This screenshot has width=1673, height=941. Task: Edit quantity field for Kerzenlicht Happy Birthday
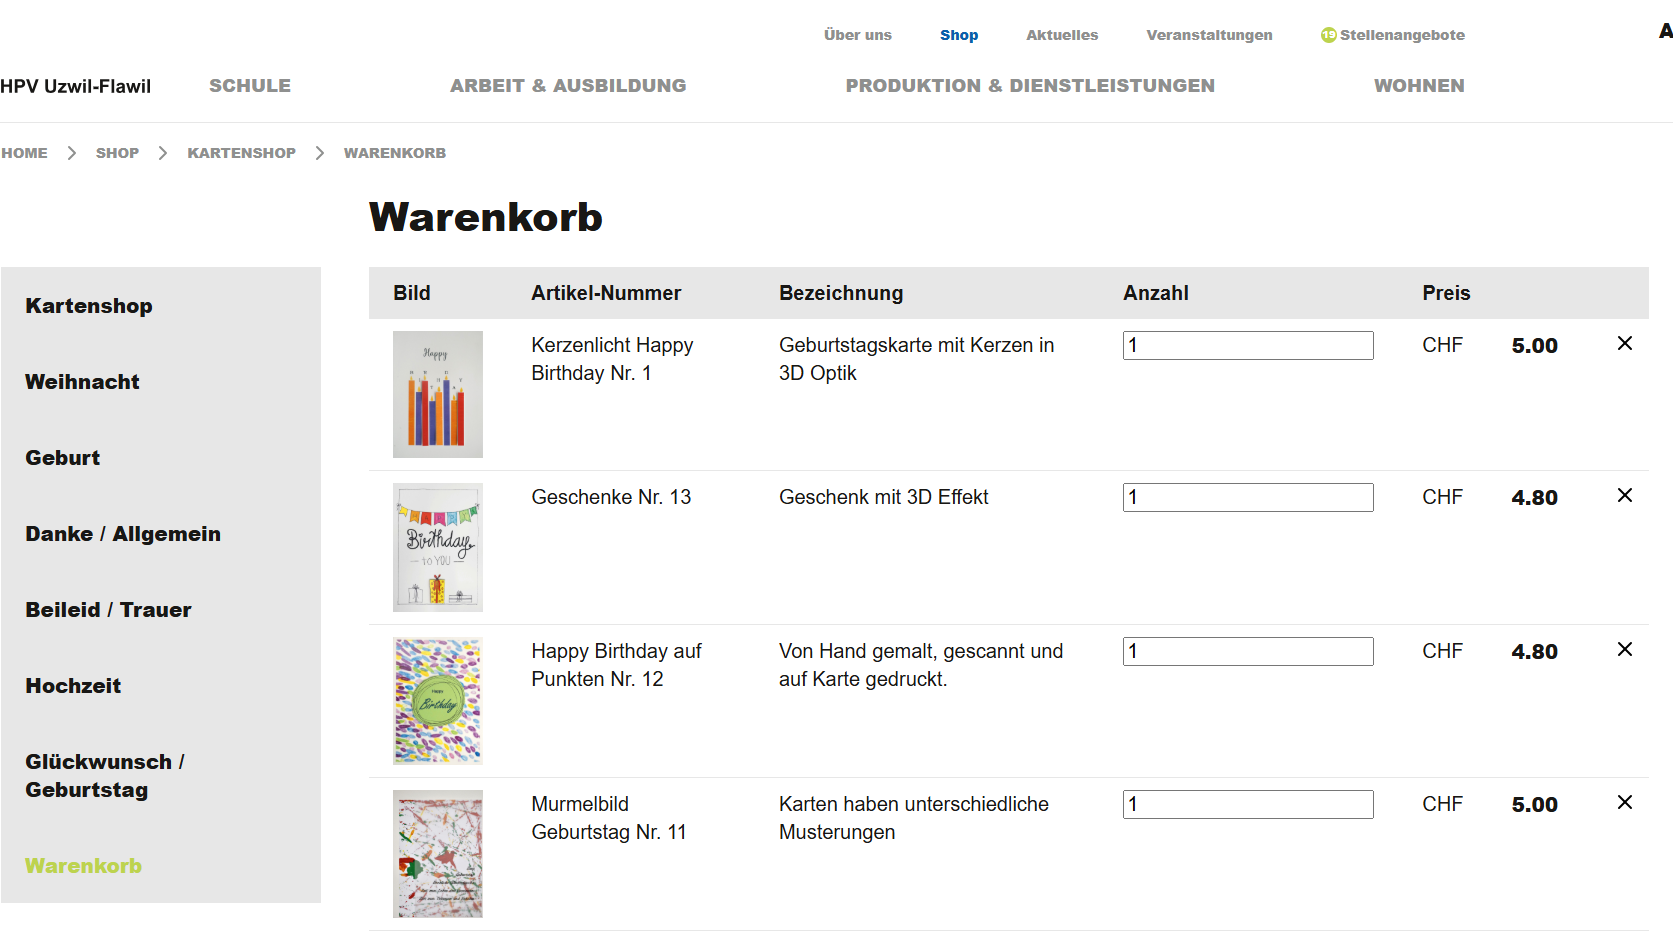tap(1248, 345)
